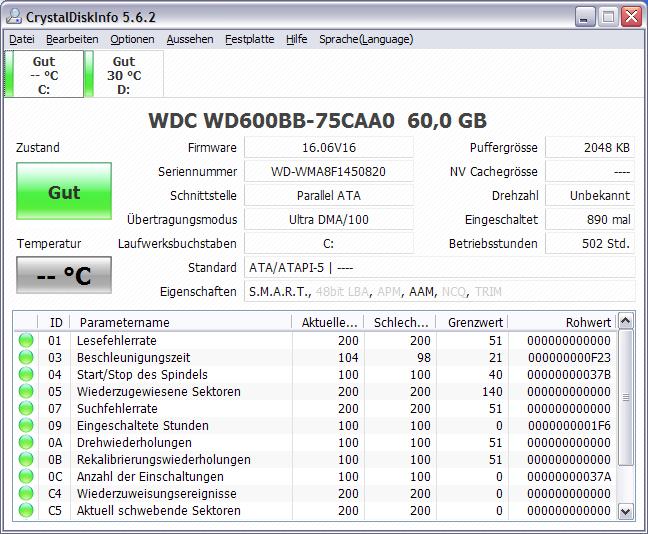648x534 pixels.
Task: Open the Aussehen menu
Action: pyautogui.click(x=190, y=39)
